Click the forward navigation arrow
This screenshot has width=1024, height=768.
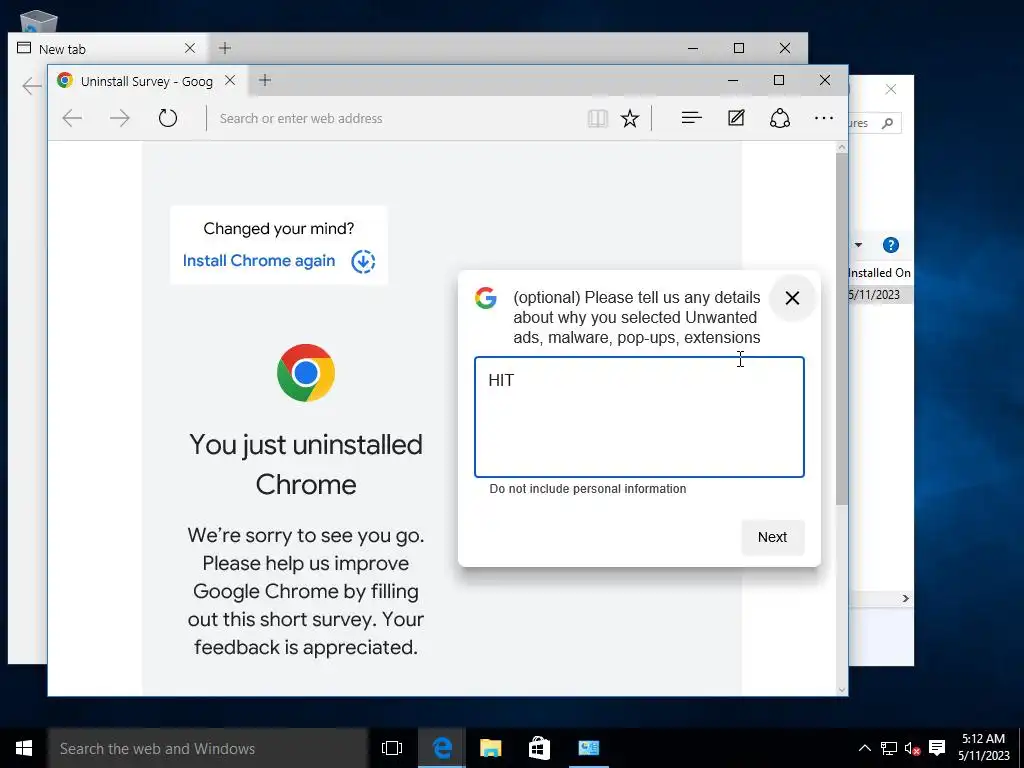coord(120,118)
